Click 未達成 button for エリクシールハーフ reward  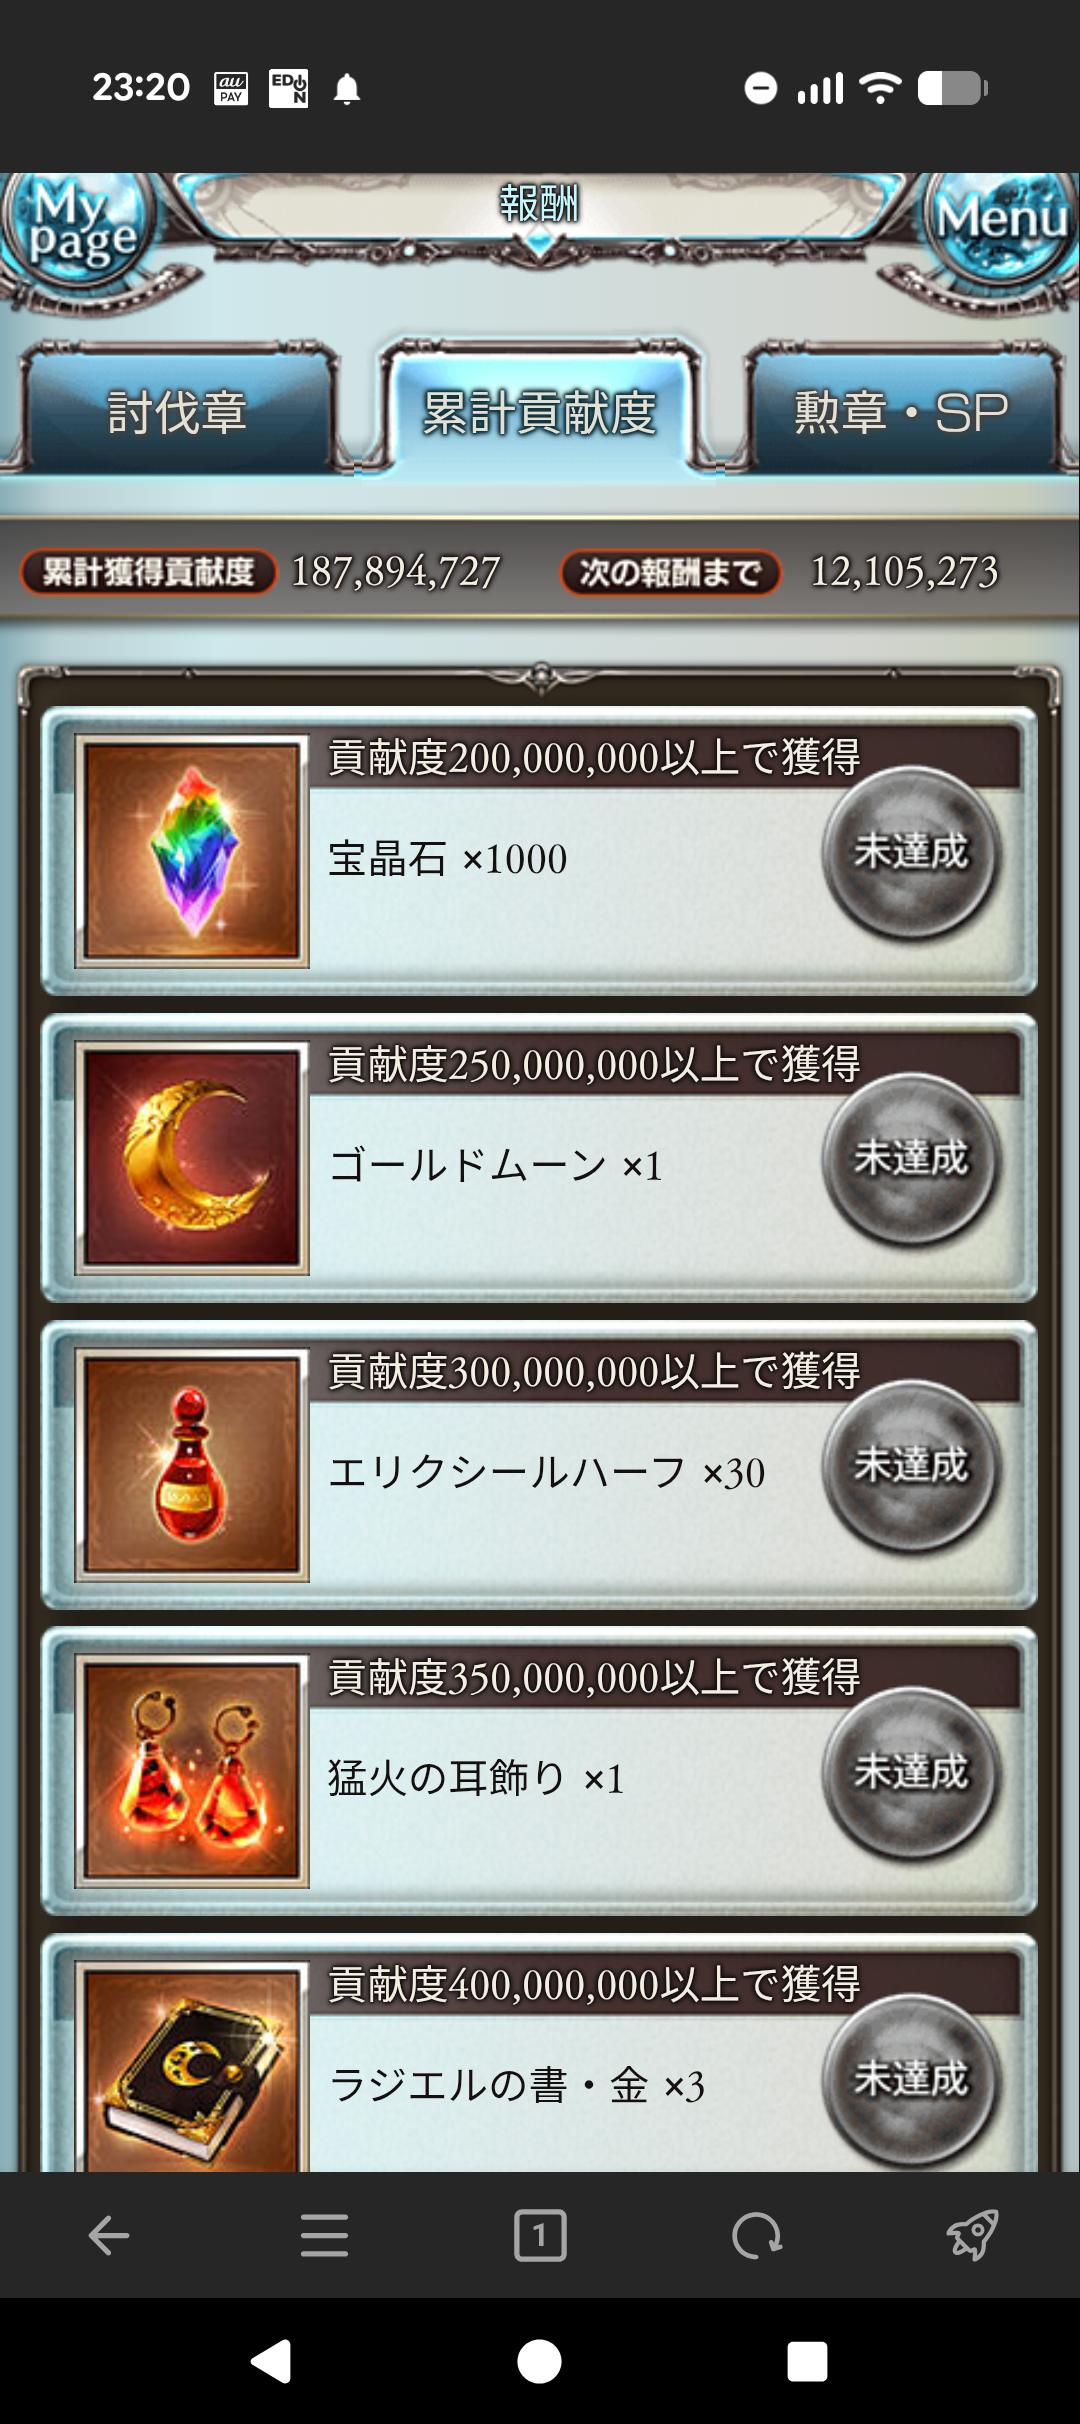click(910, 1465)
